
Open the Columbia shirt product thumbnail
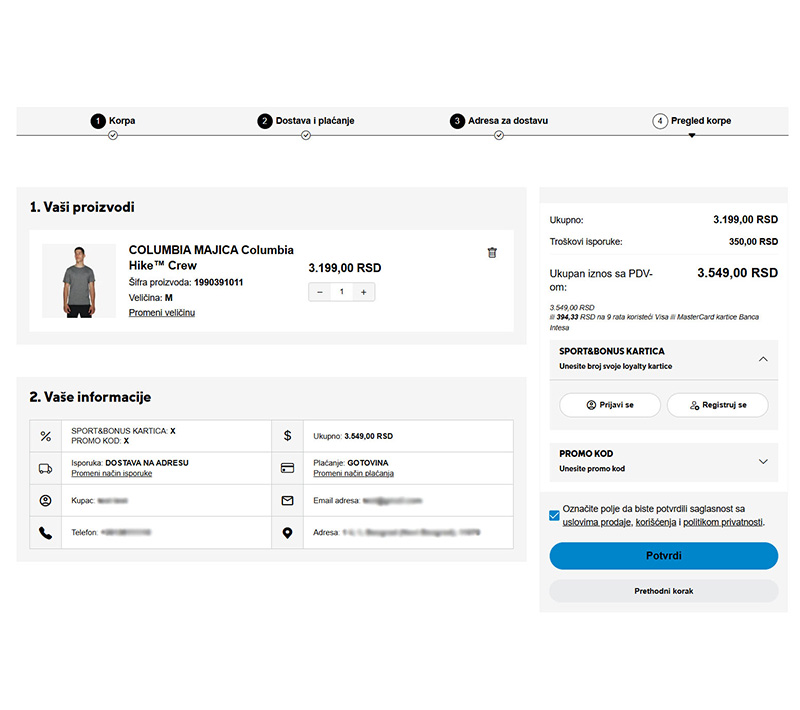(79, 281)
